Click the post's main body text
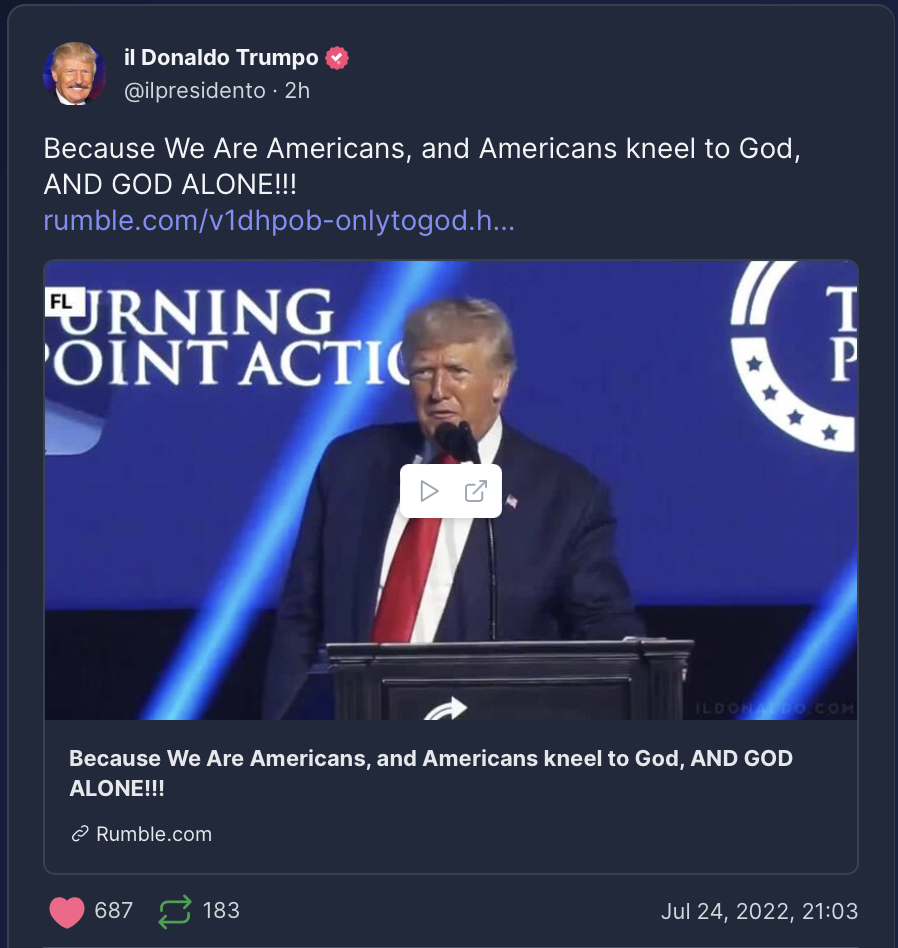Image resolution: width=898 pixels, height=948 pixels. click(x=422, y=166)
